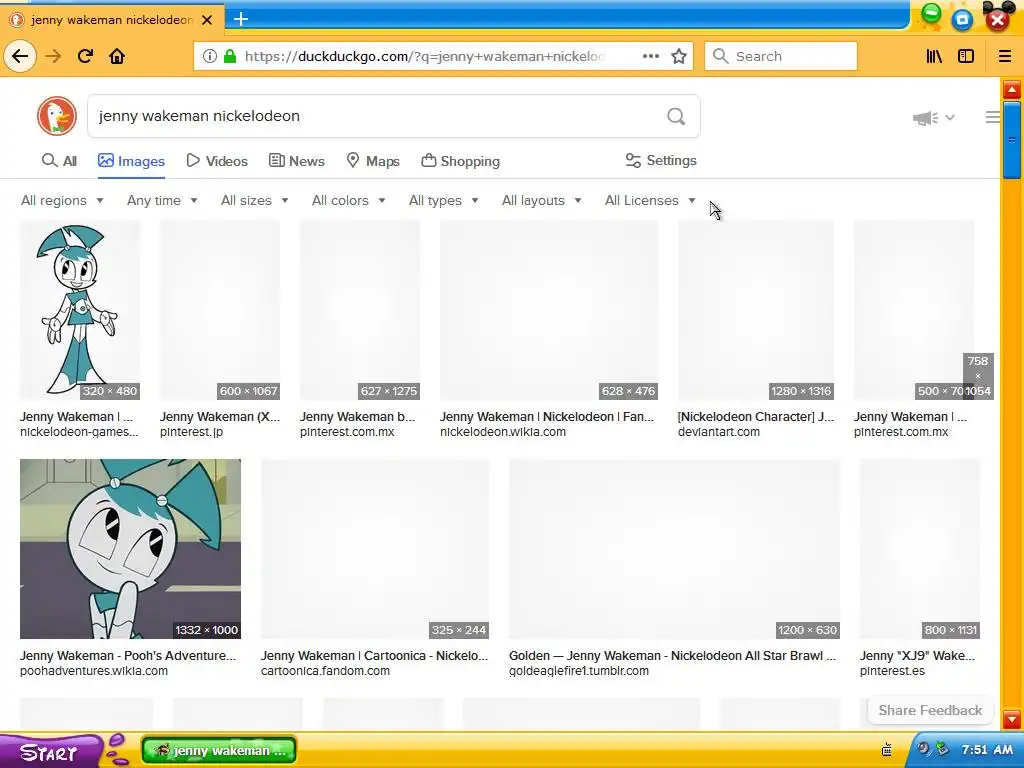Image resolution: width=1024 pixels, height=768 pixels.
Task: Expand the All sizes filter
Action: click(255, 200)
